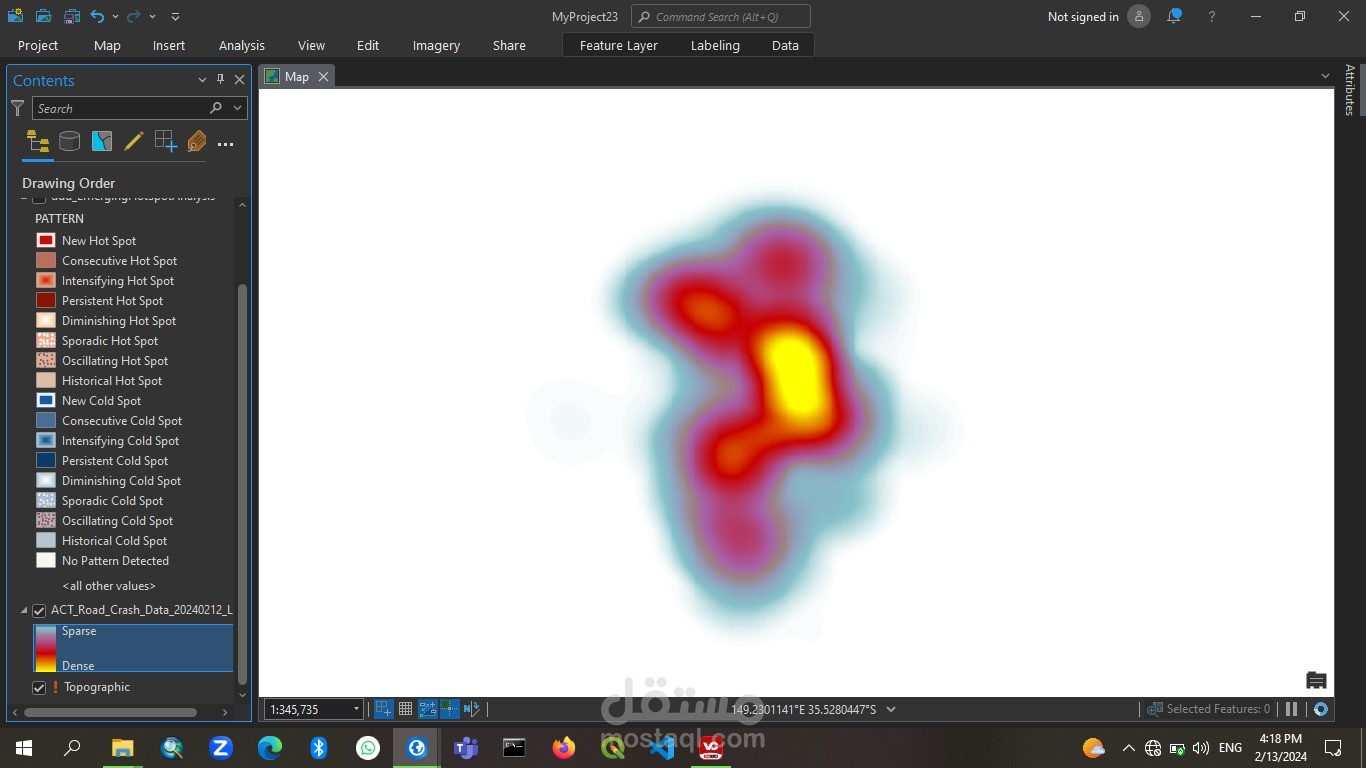Toggle the inference status bar icon

tap(450, 709)
